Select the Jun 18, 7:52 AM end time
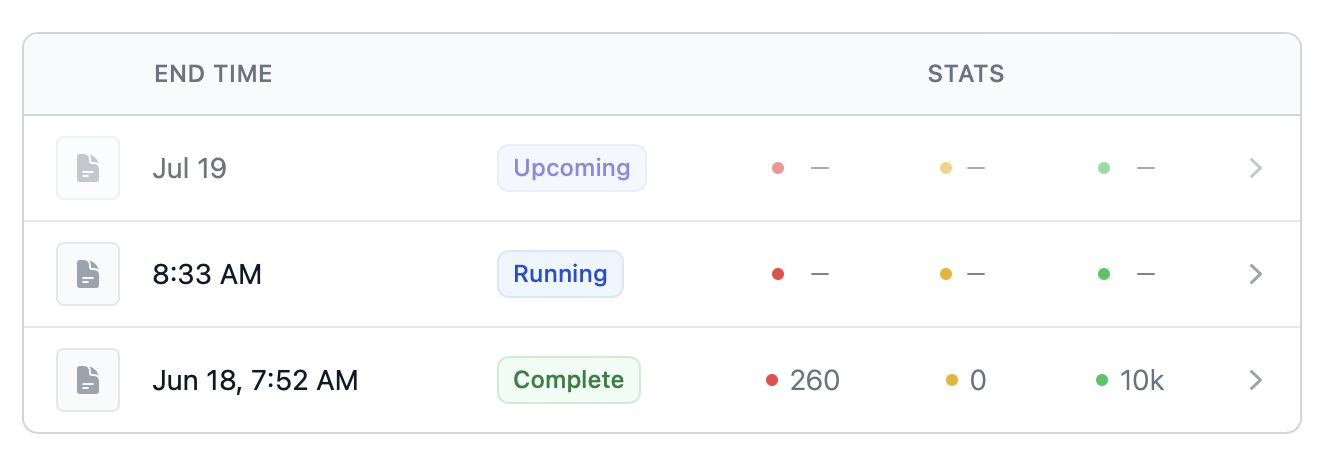1334x462 pixels. point(255,380)
